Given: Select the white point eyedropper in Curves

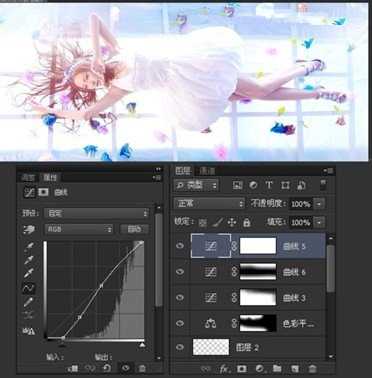Looking at the screenshot, I should point(29,273).
